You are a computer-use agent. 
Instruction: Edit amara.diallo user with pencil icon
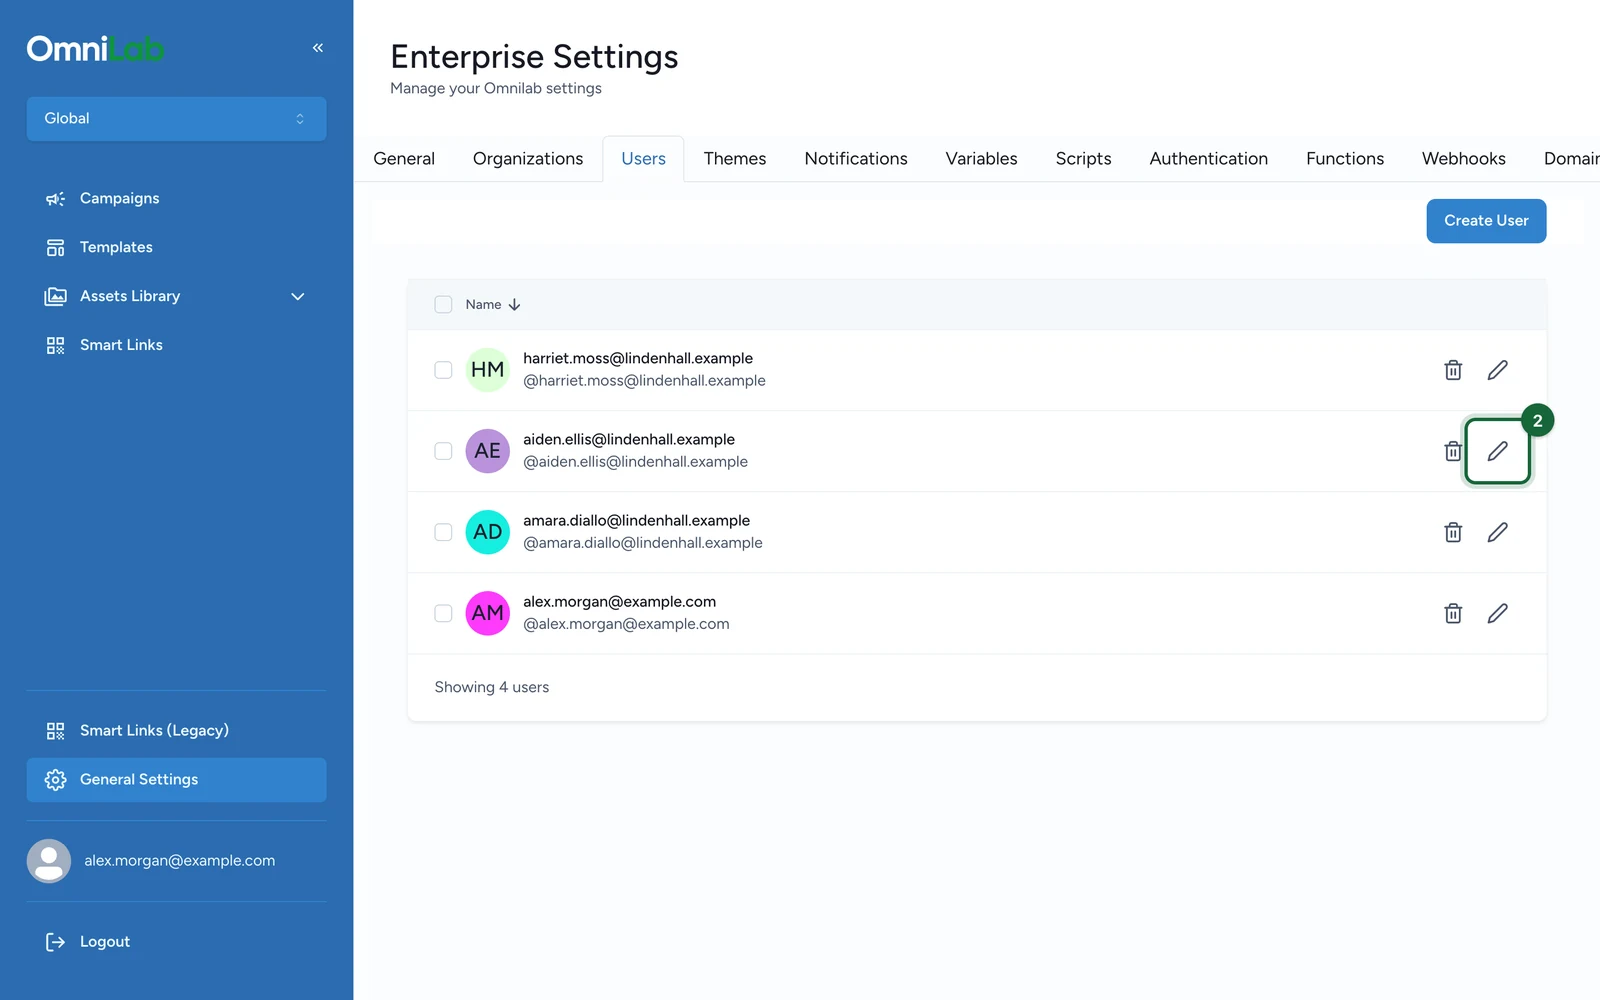click(1497, 532)
